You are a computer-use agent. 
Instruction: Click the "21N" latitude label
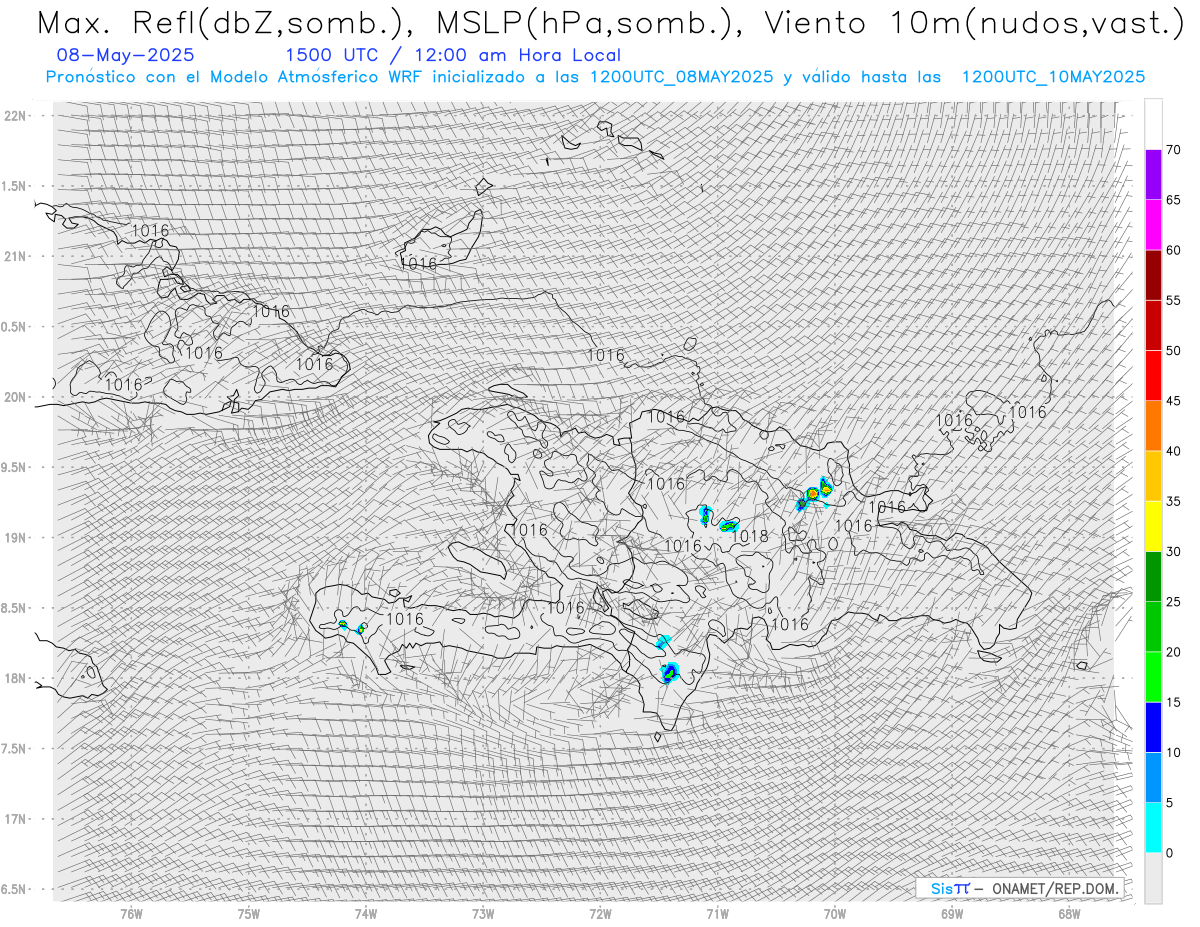[x=15, y=256]
